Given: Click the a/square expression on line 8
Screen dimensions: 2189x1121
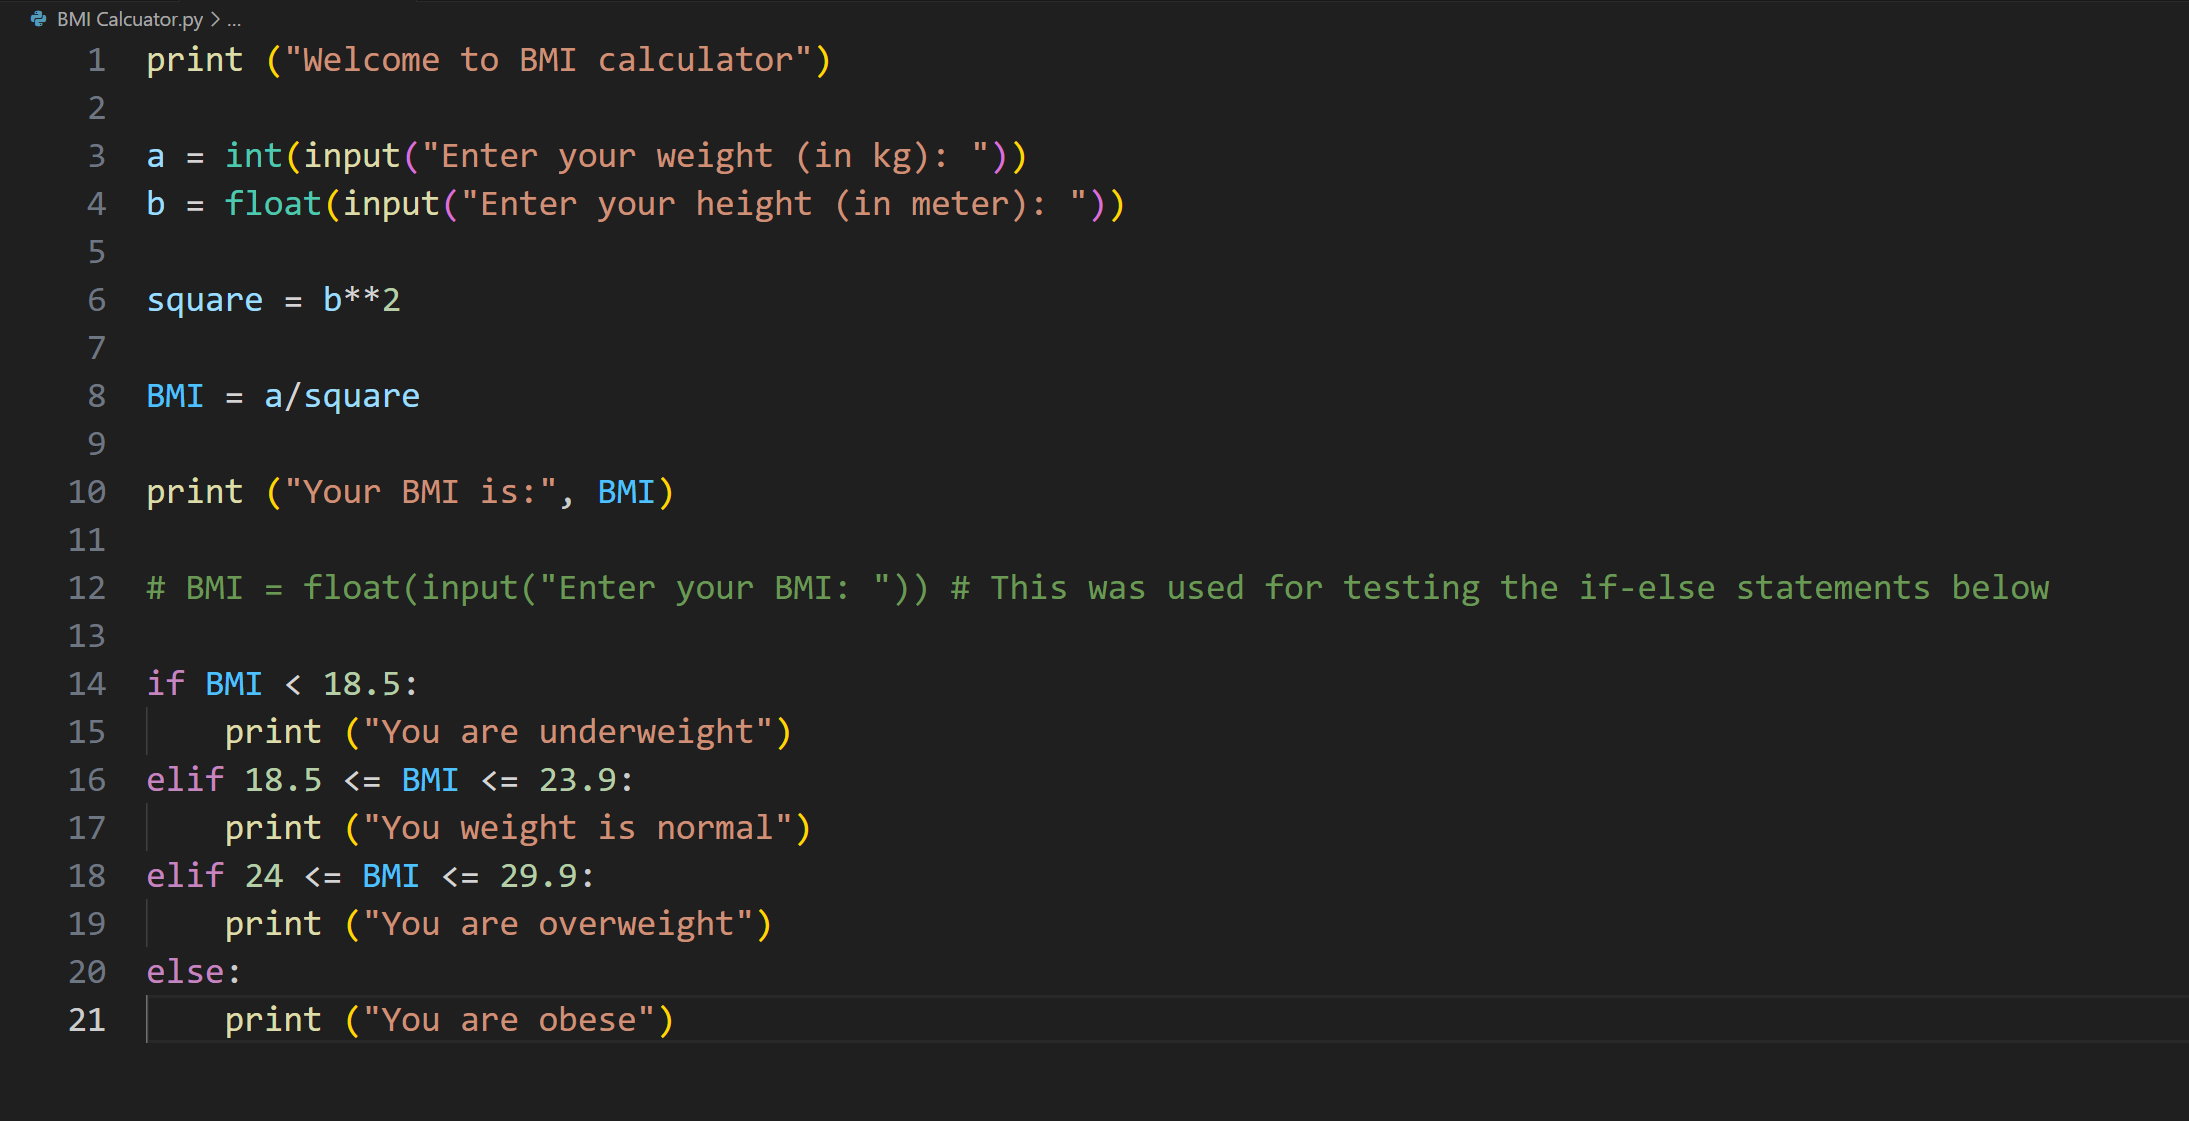Looking at the screenshot, I should (341, 396).
